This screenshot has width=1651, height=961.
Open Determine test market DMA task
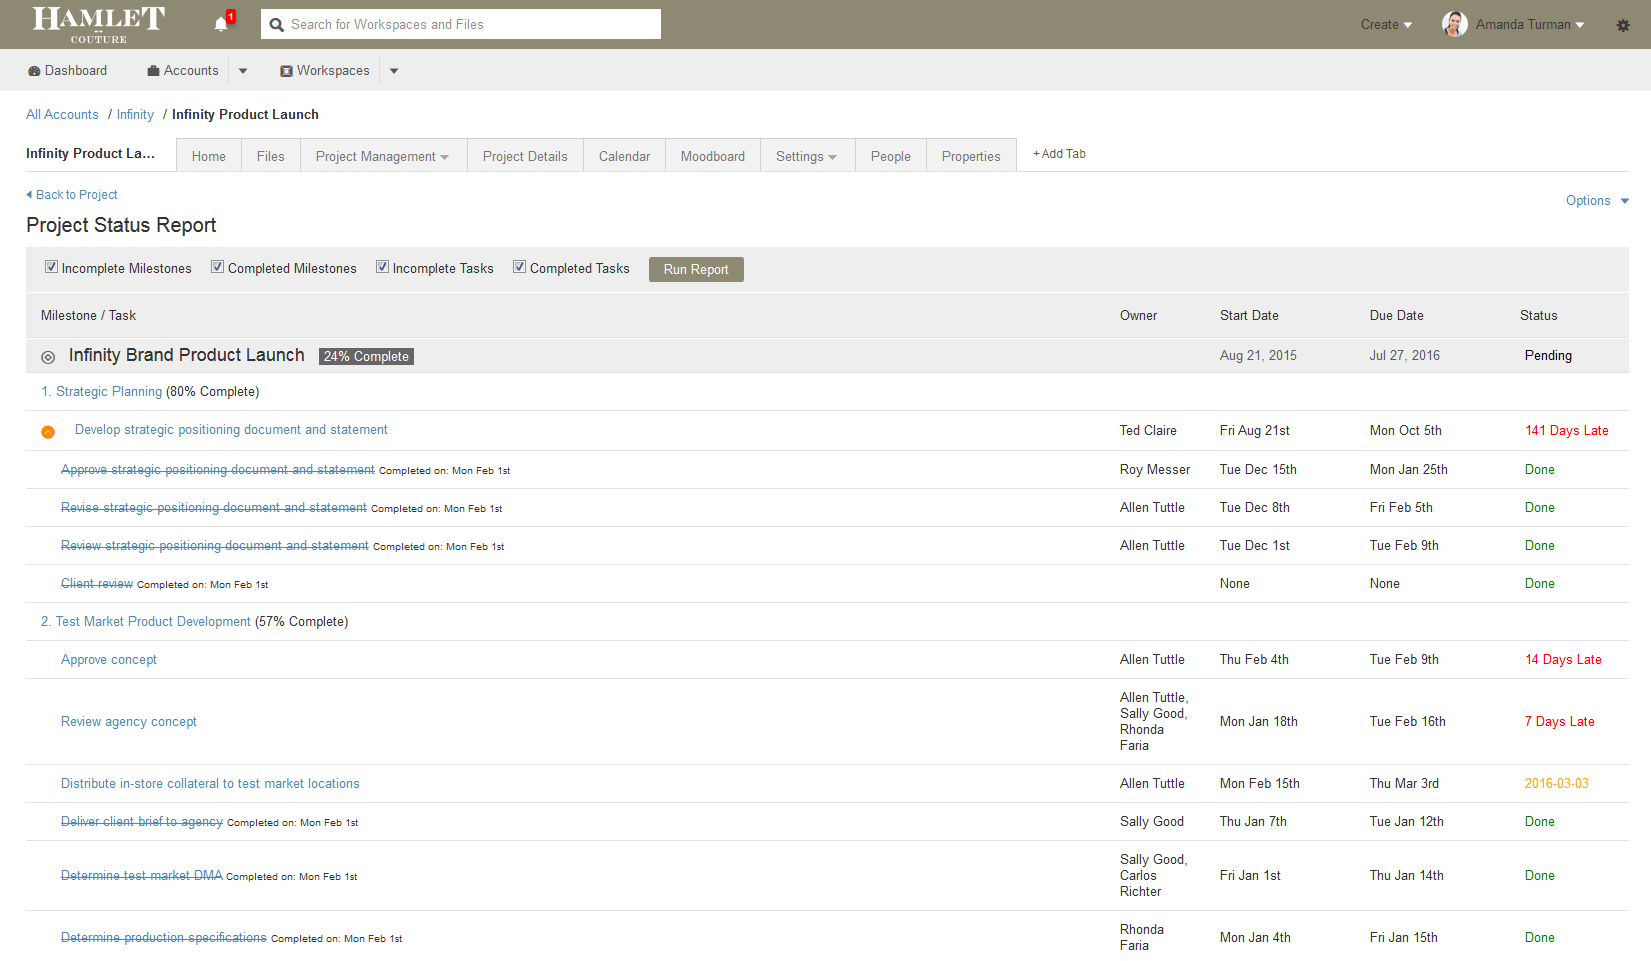142,876
